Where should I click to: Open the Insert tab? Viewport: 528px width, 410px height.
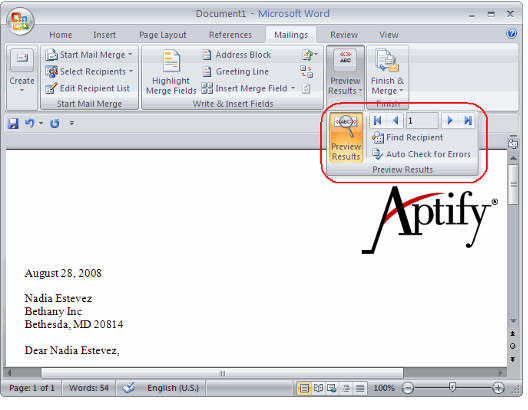pos(104,35)
